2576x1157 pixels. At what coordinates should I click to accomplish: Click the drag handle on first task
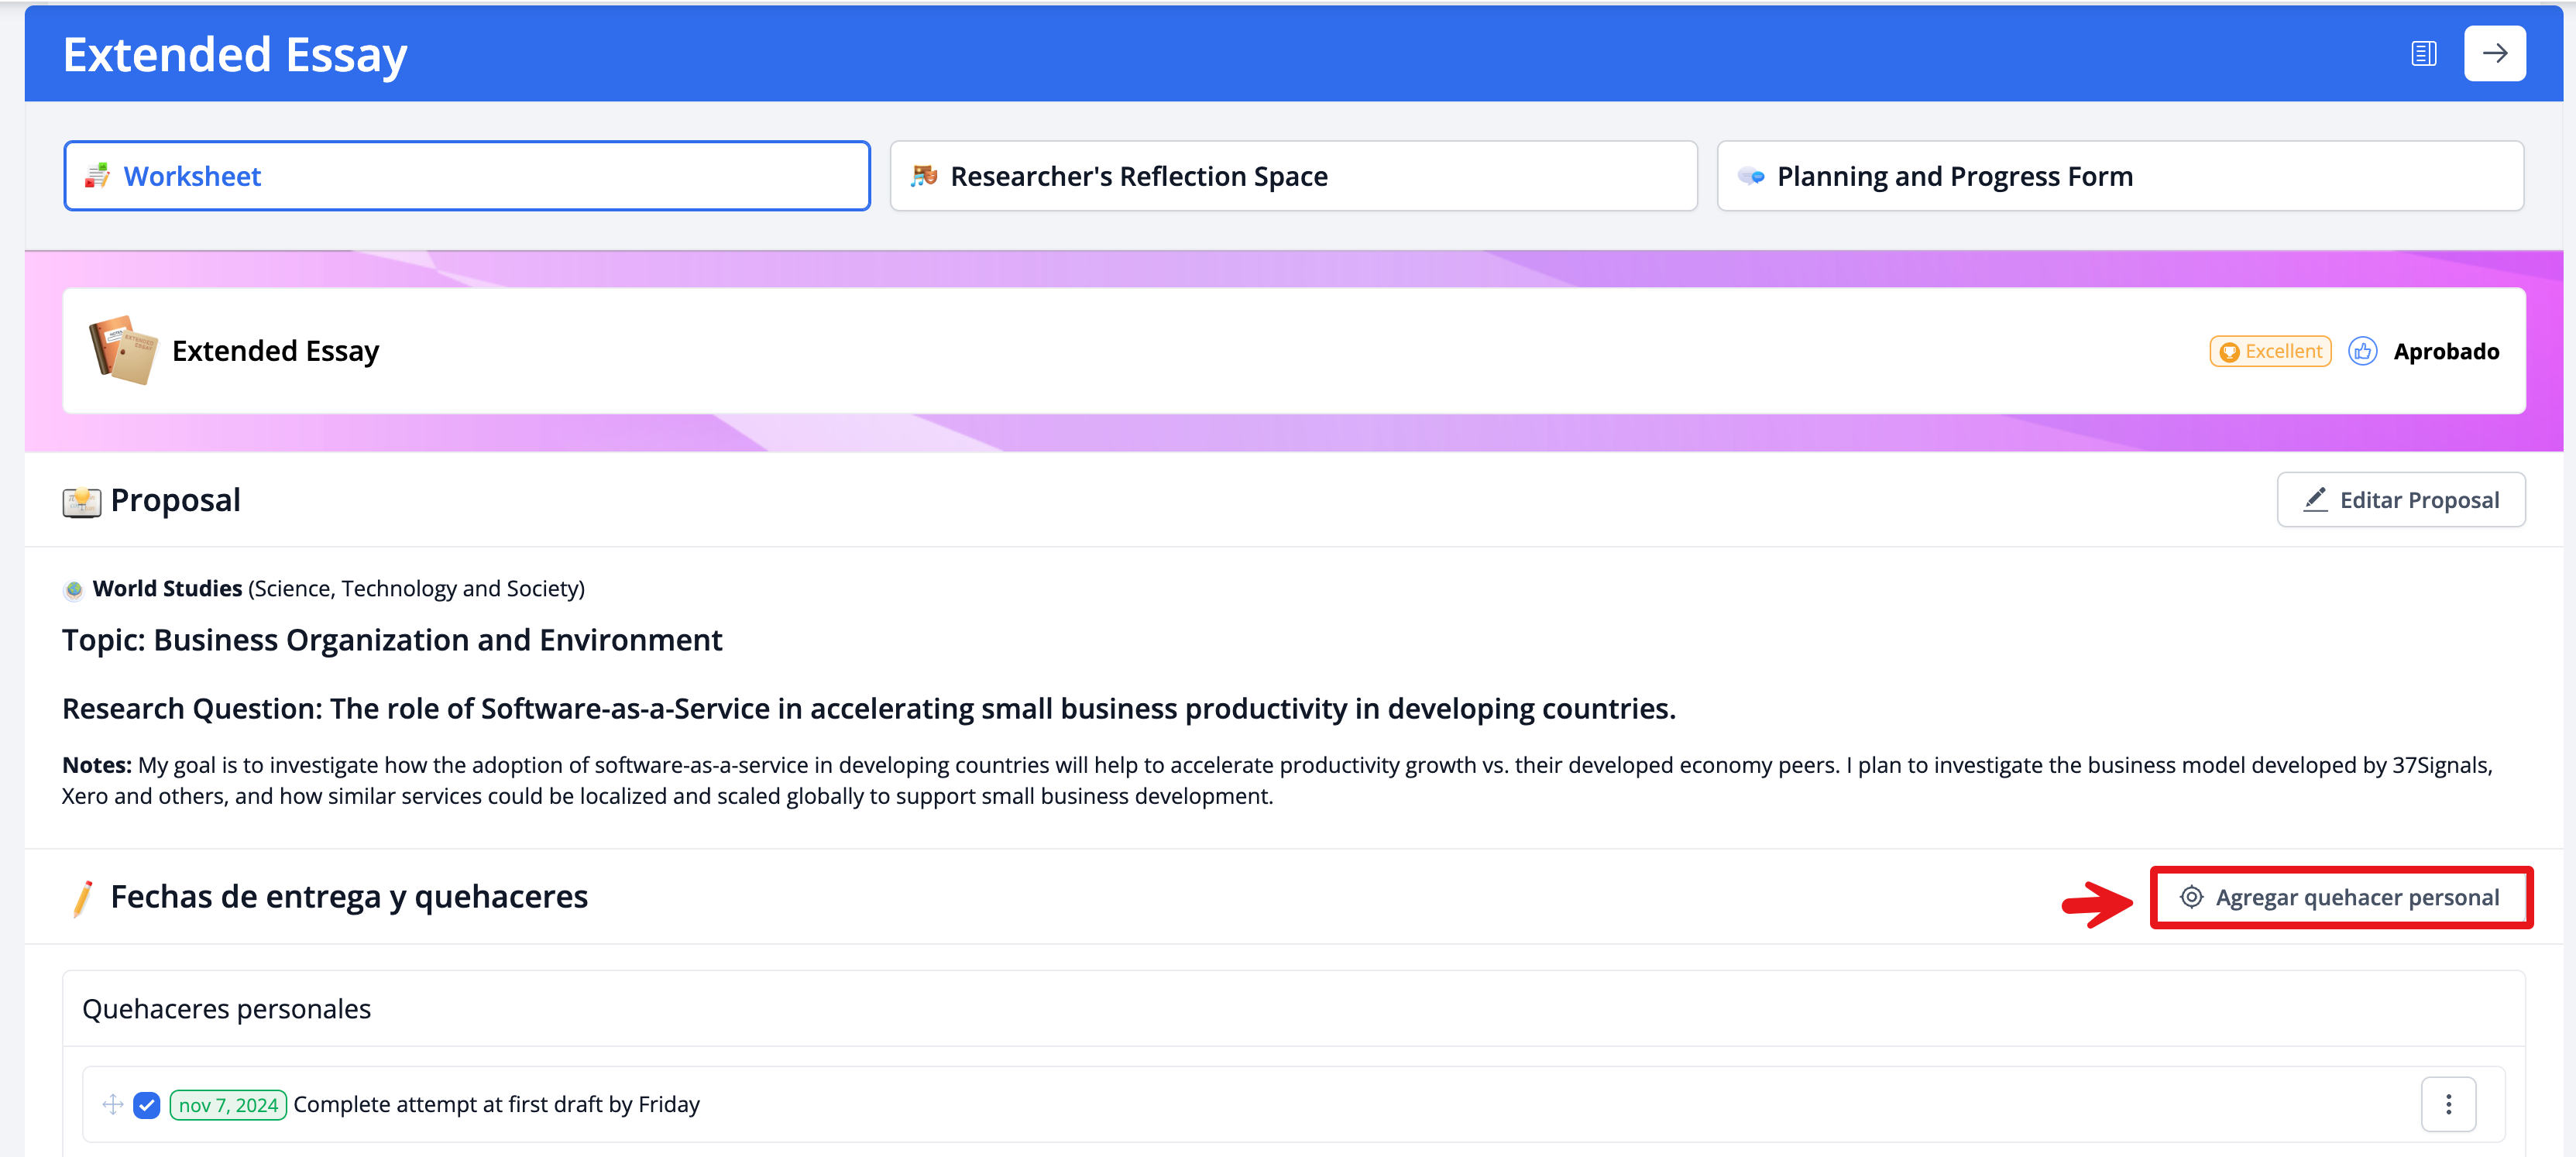113,1104
